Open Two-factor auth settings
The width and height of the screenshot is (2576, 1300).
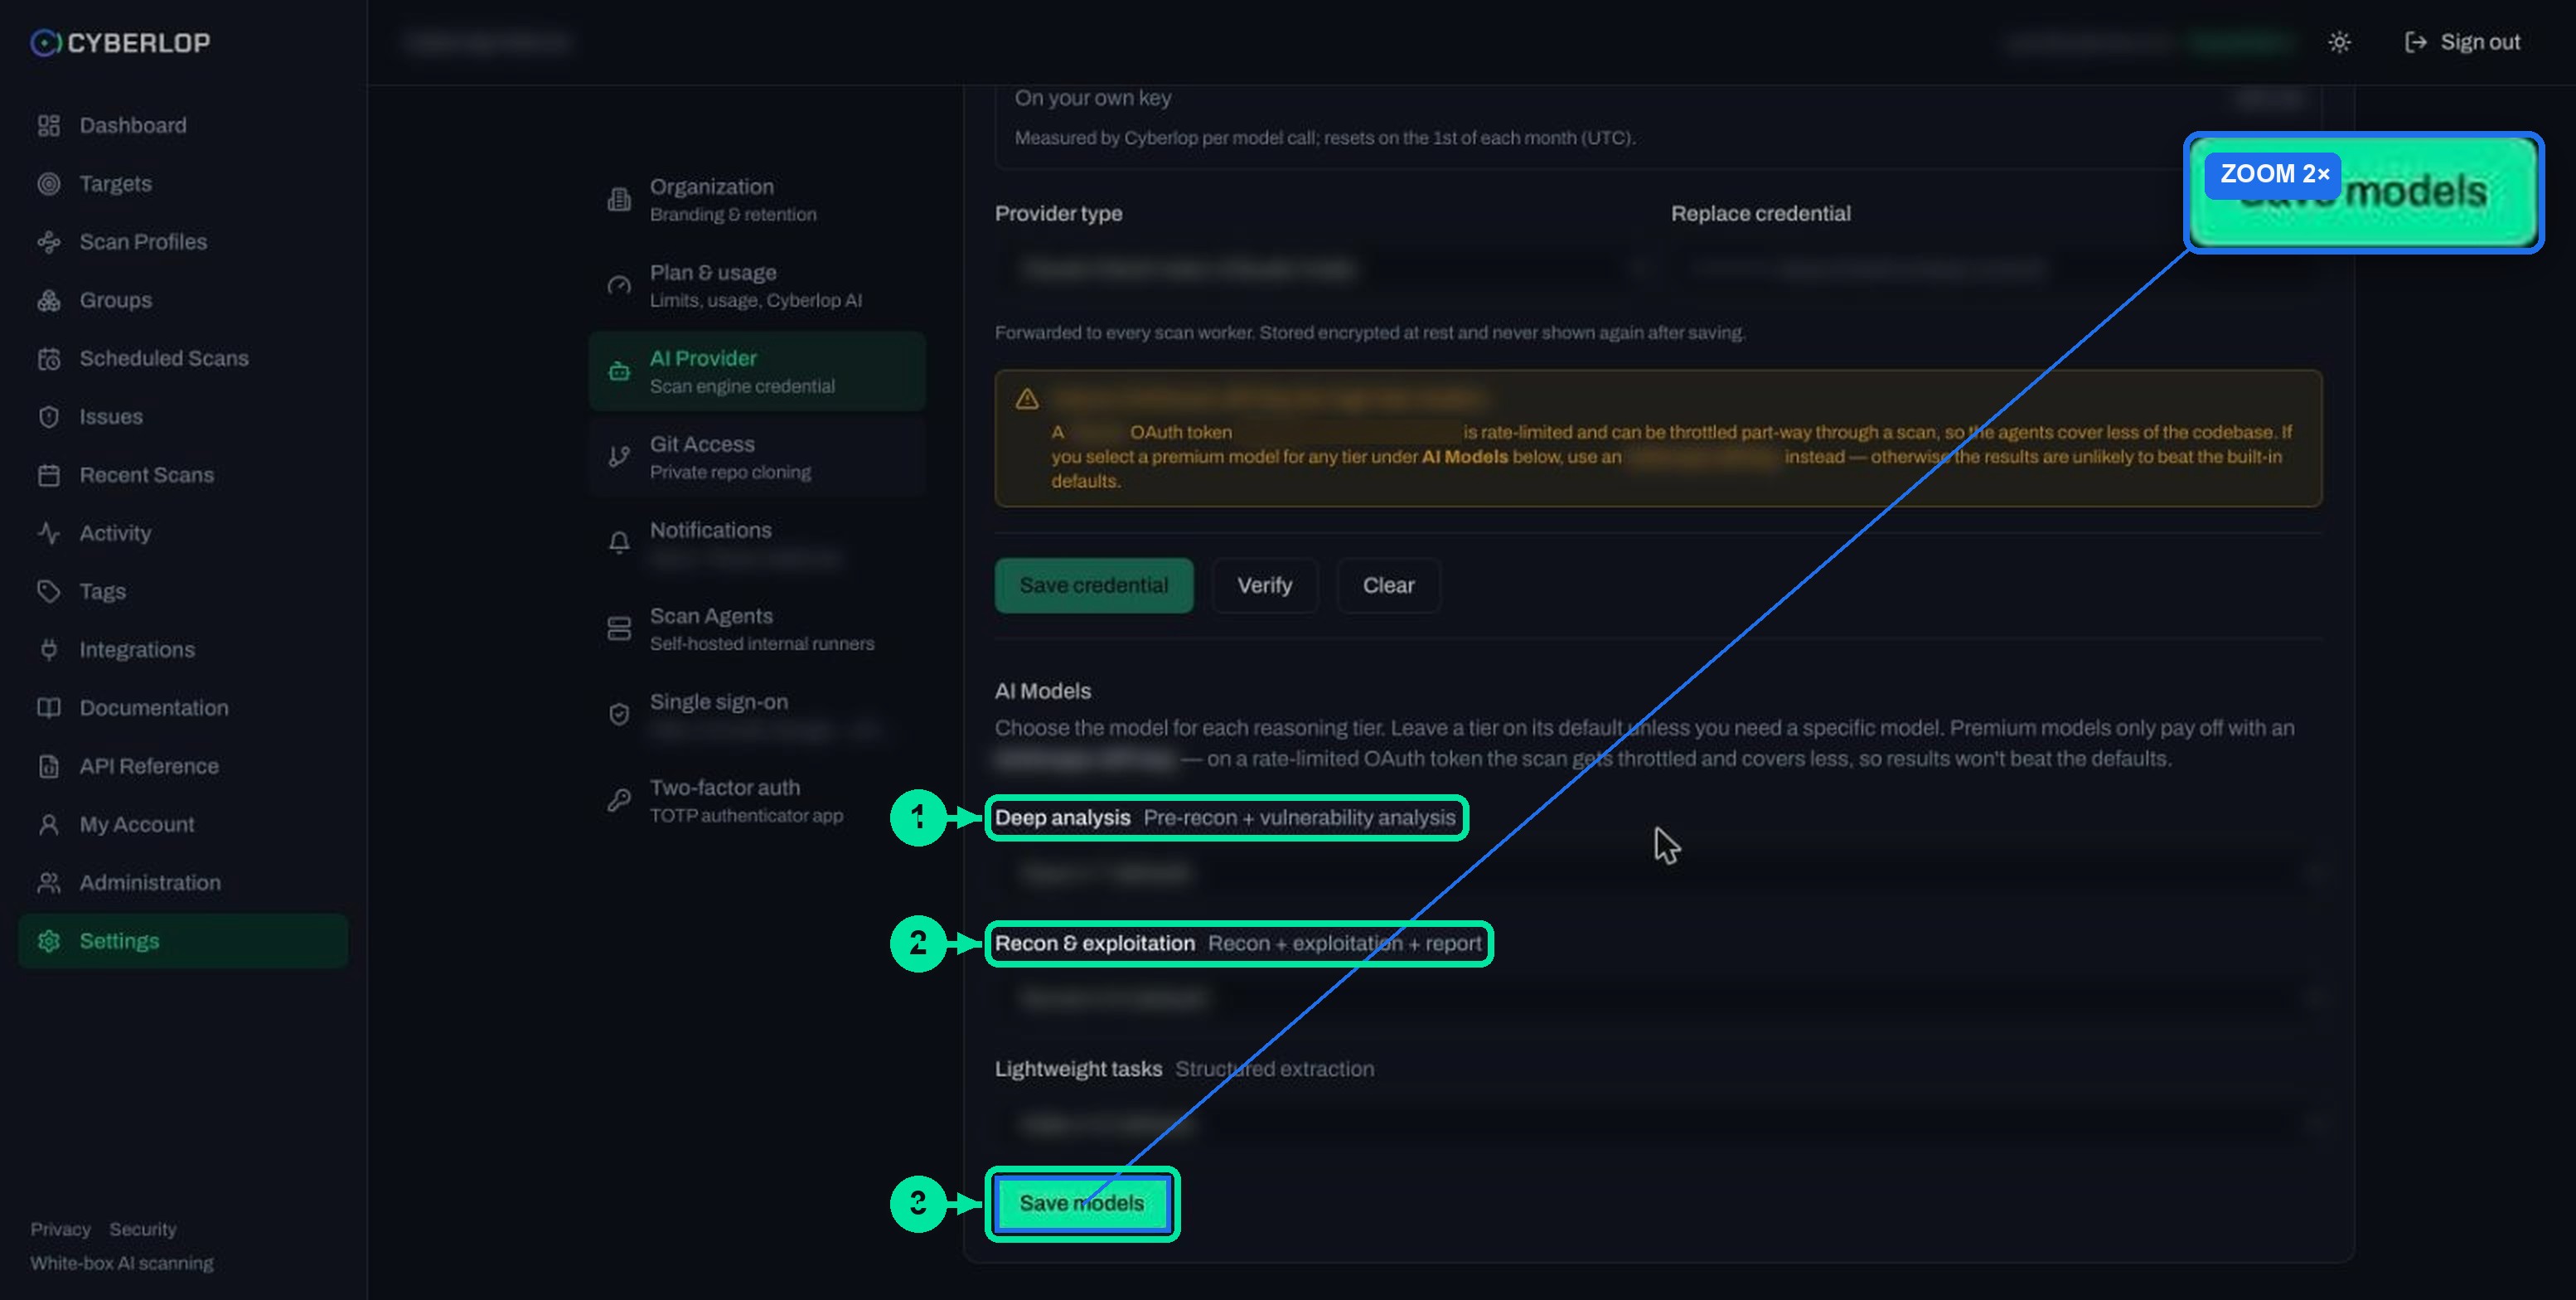click(x=757, y=800)
